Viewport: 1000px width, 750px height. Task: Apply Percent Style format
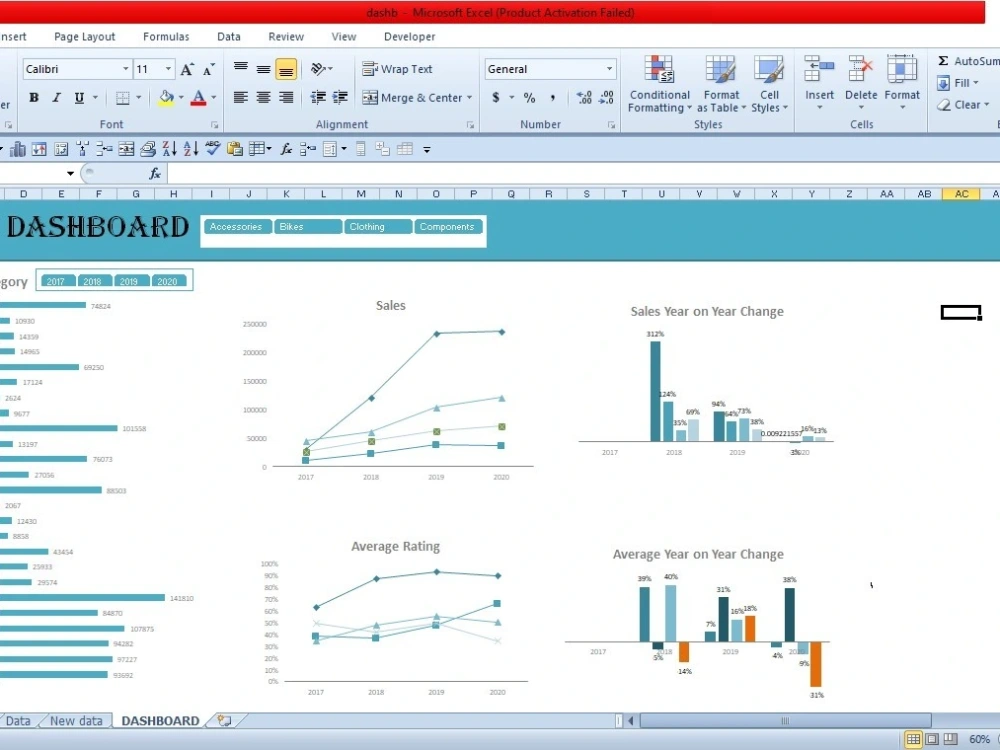click(x=529, y=98)
